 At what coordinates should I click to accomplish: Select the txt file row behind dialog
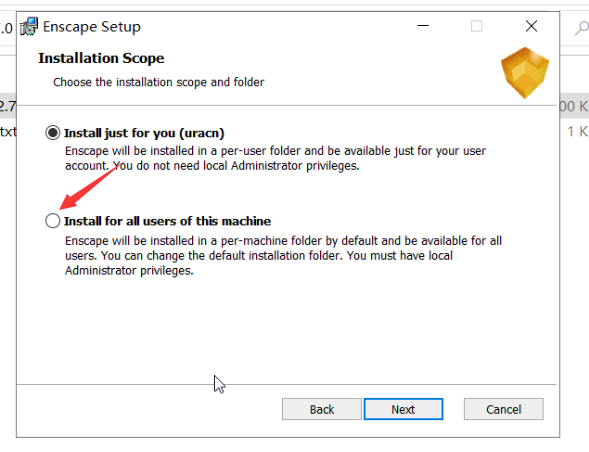pos(8,132)
